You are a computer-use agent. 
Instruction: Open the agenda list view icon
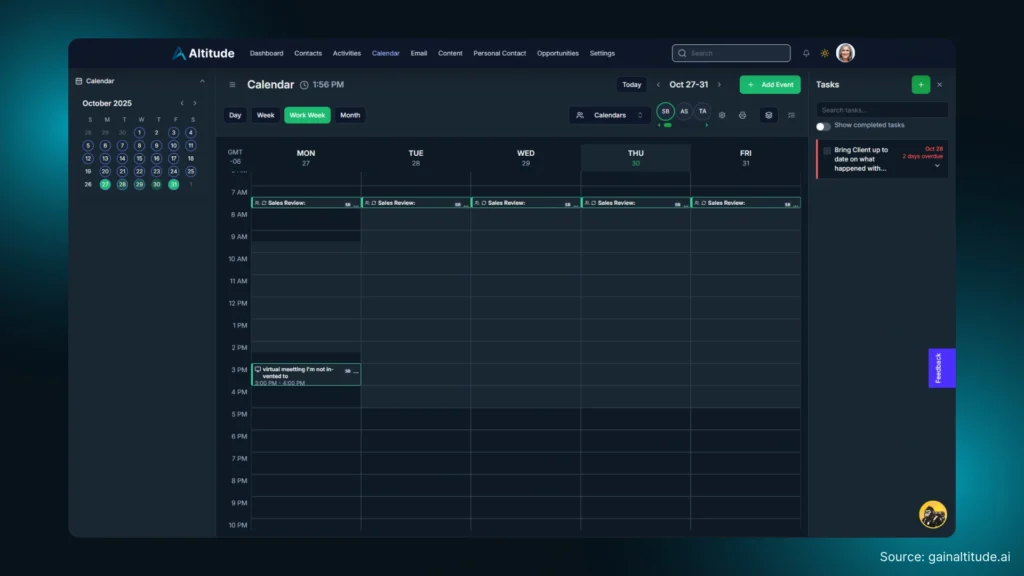click(x=791, y=116)
